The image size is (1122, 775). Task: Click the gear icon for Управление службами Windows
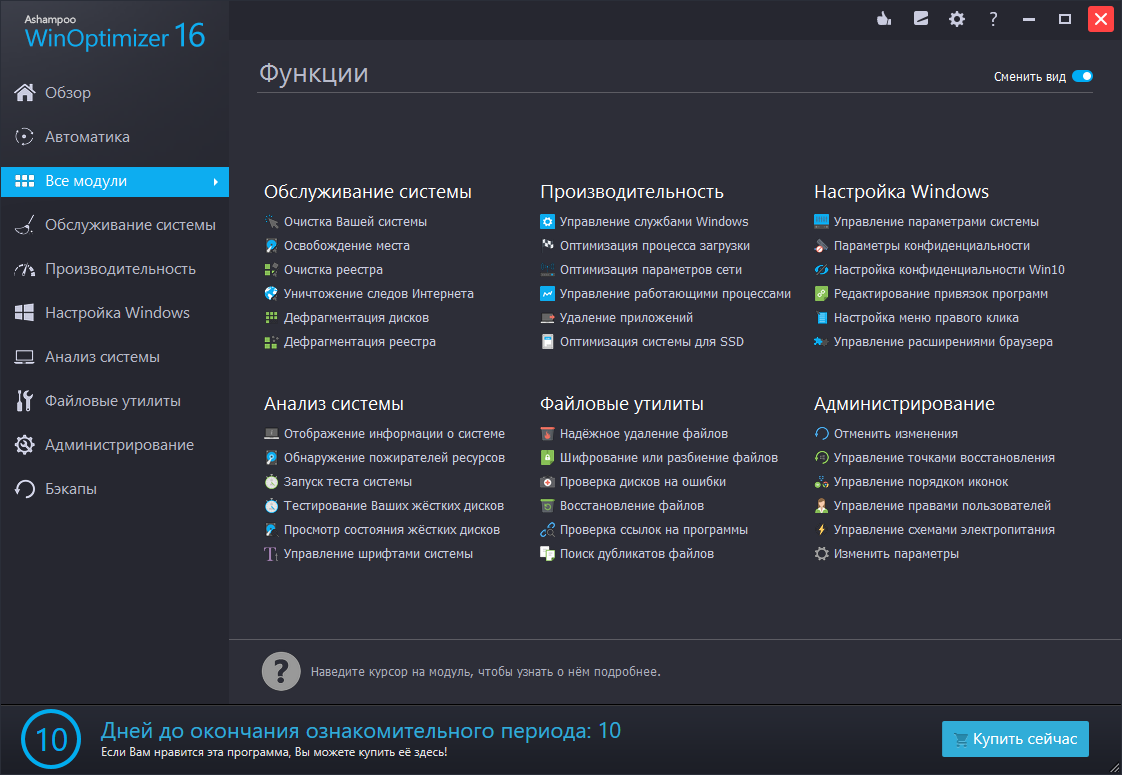click(547, 222)
